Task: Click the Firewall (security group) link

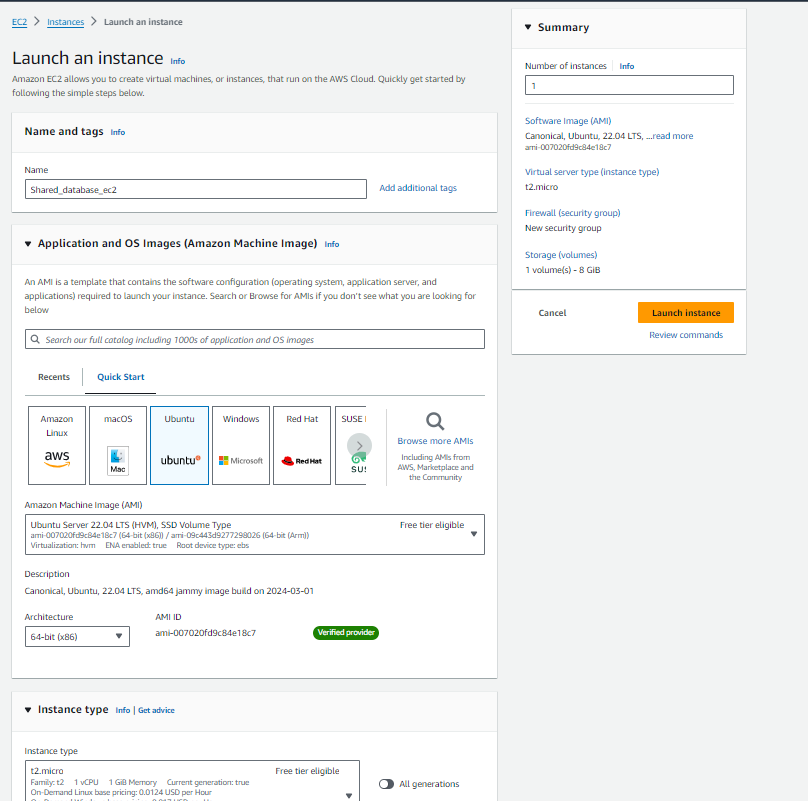Action: pos(573,213)
